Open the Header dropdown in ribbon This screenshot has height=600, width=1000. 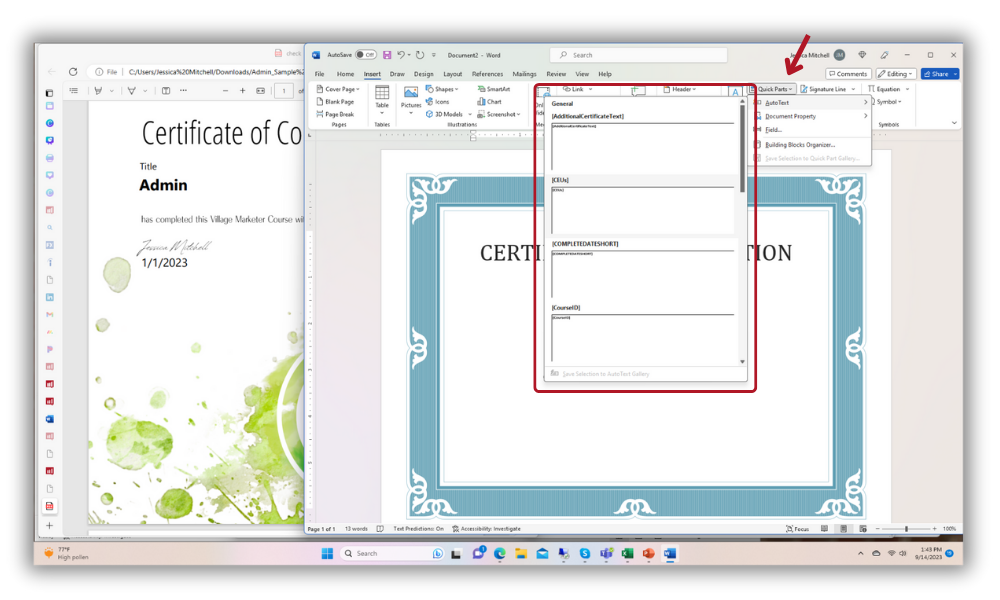tap(680, 89)
